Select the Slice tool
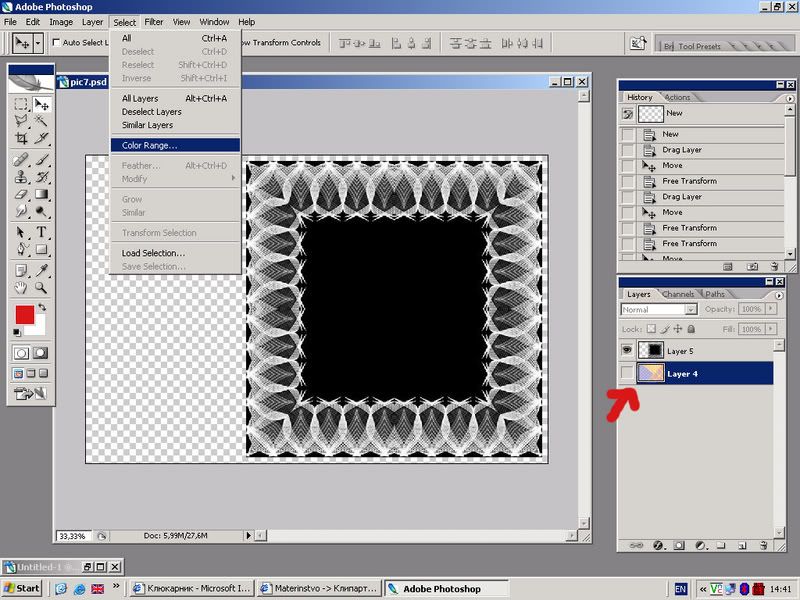 (41, 138)
